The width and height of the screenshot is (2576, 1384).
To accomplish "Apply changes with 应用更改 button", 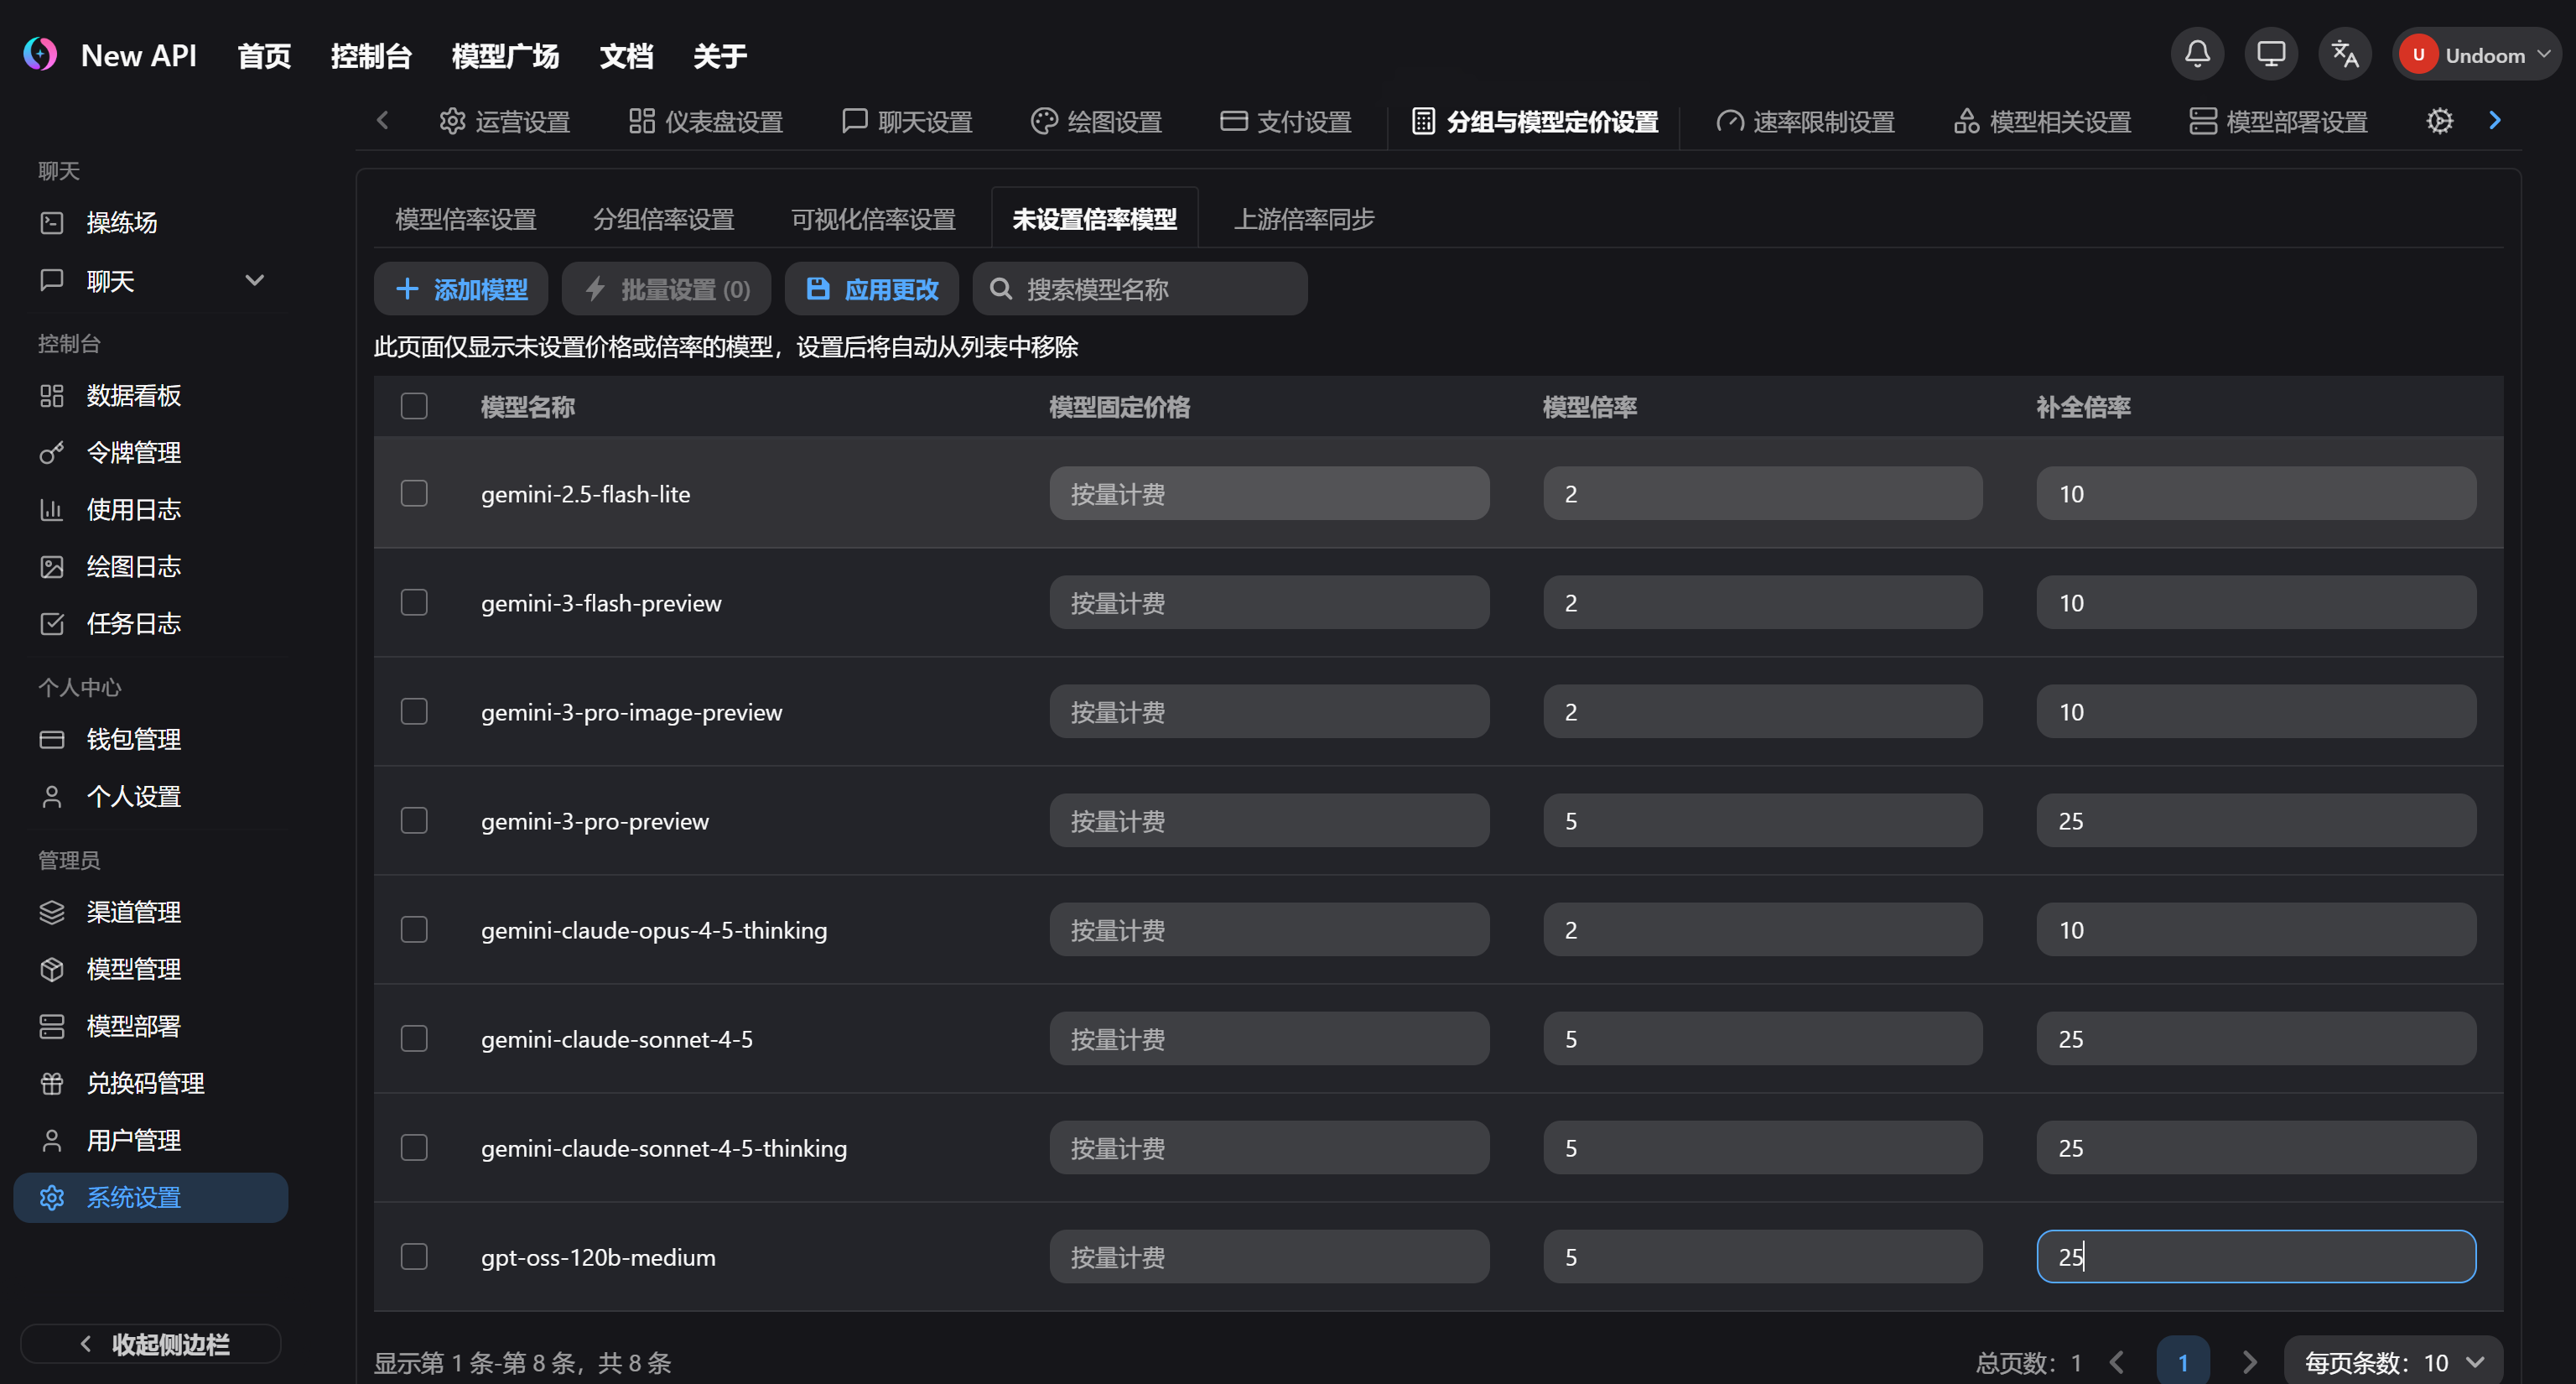I will pos(871,289).
